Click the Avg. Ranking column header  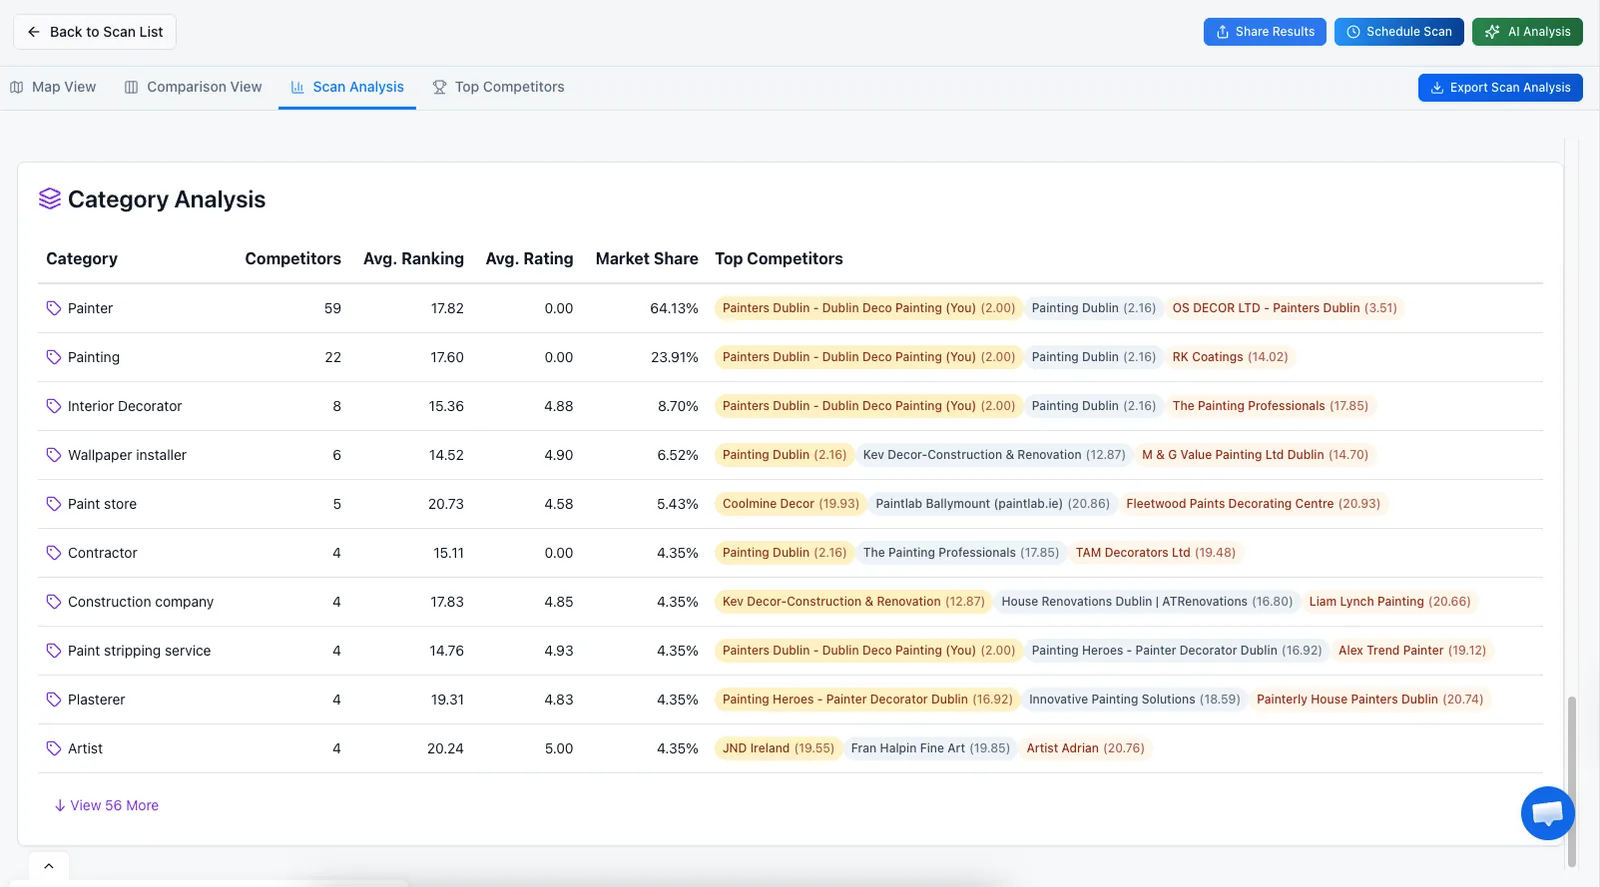pos(413,259)
